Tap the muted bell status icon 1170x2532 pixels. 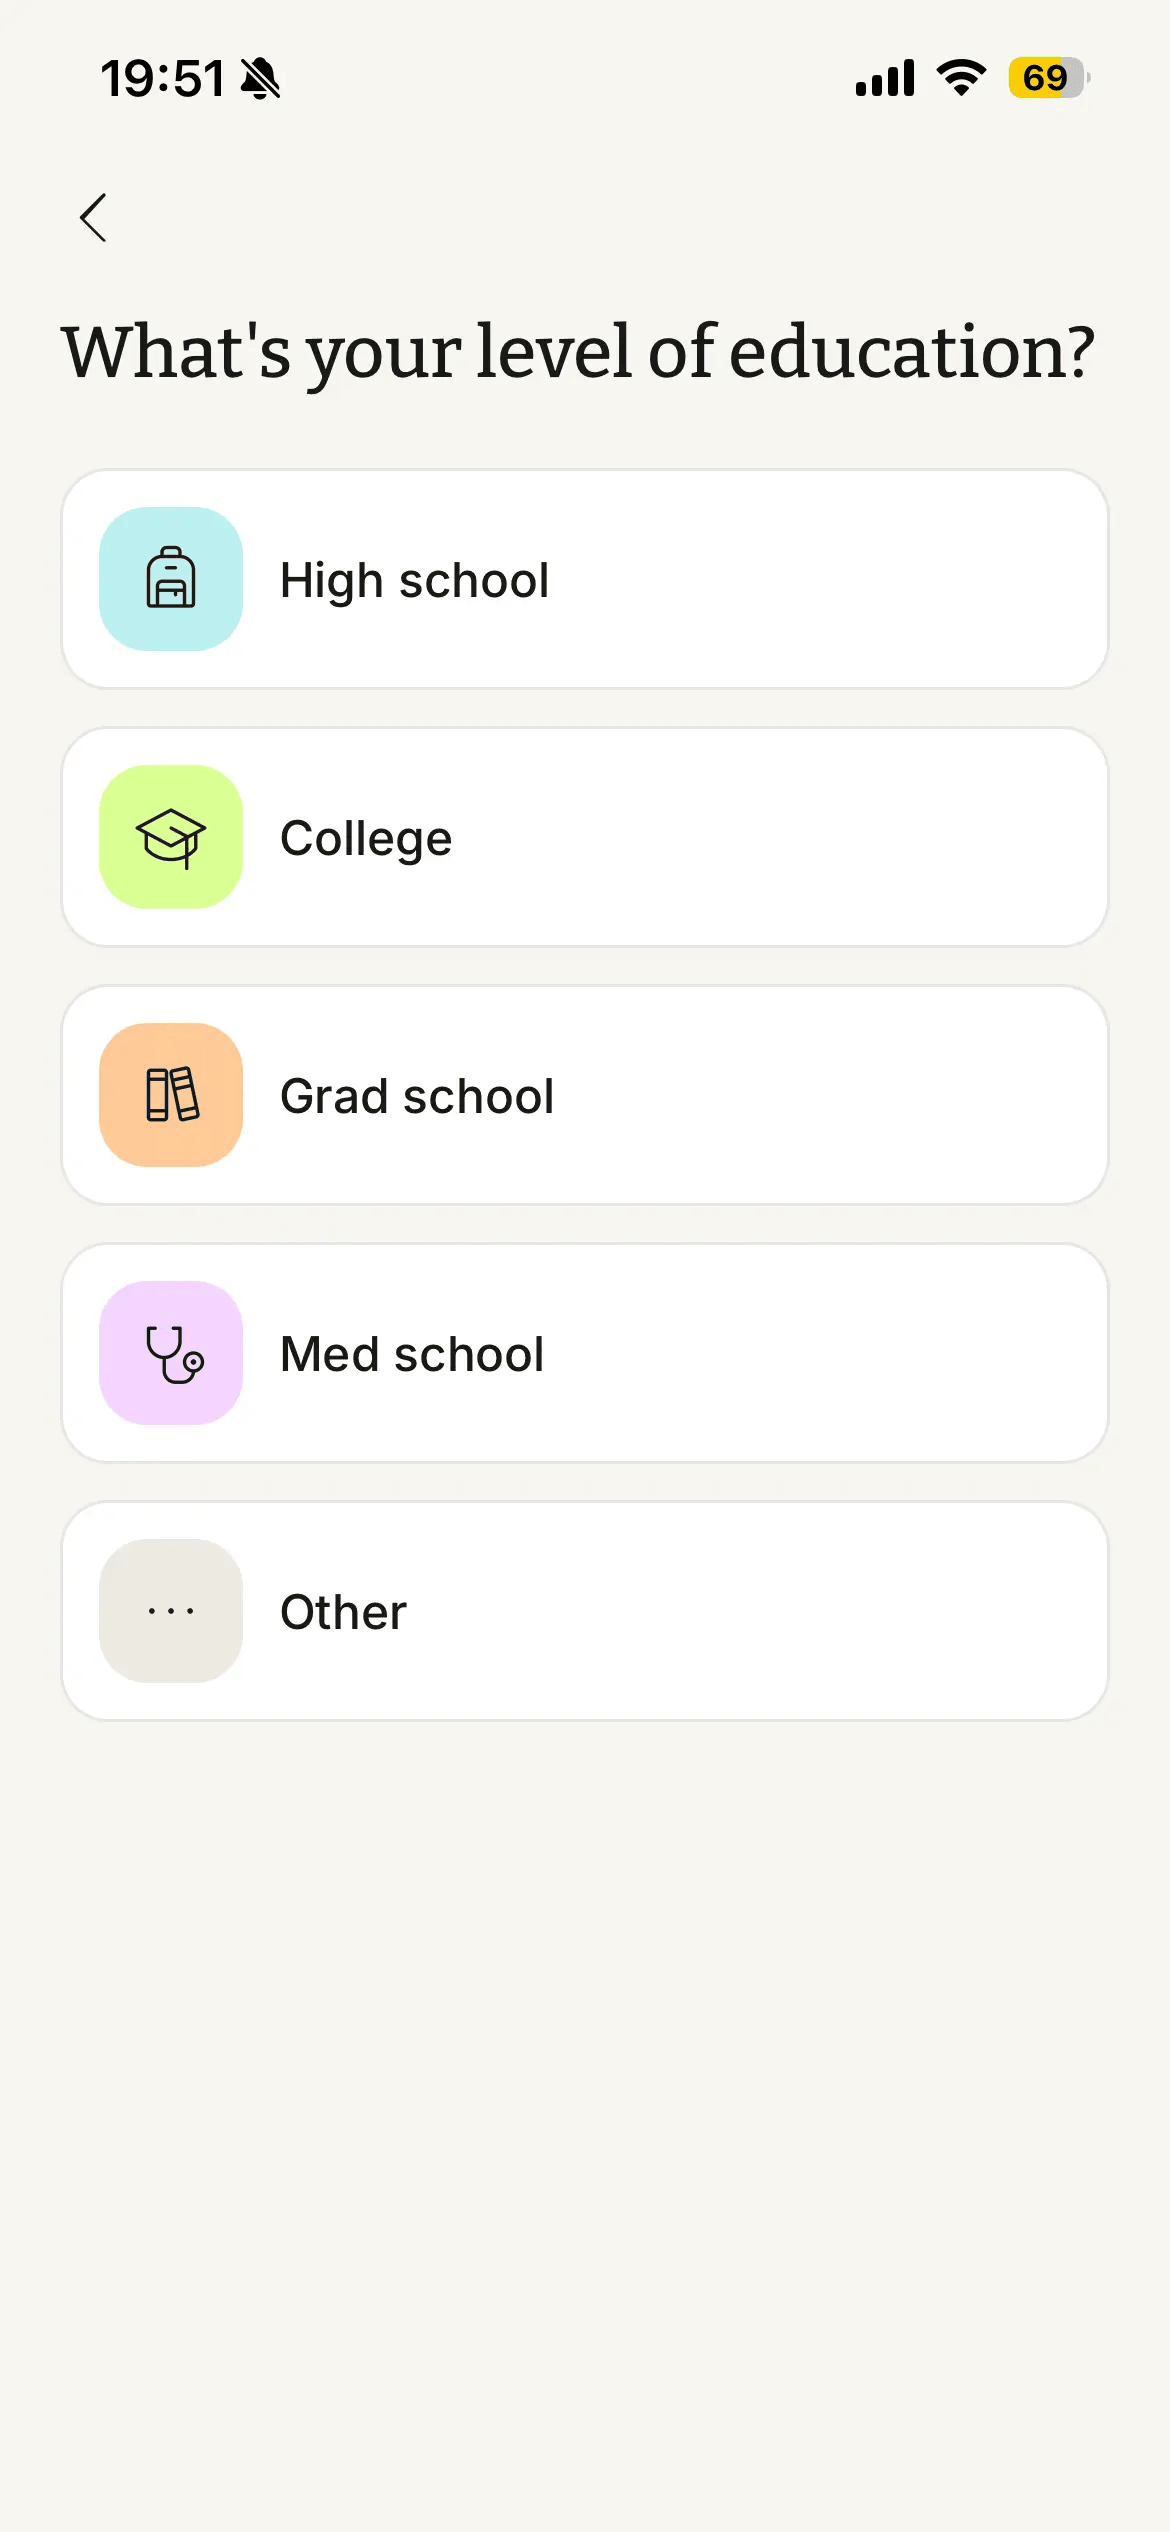tap(261, 78)
